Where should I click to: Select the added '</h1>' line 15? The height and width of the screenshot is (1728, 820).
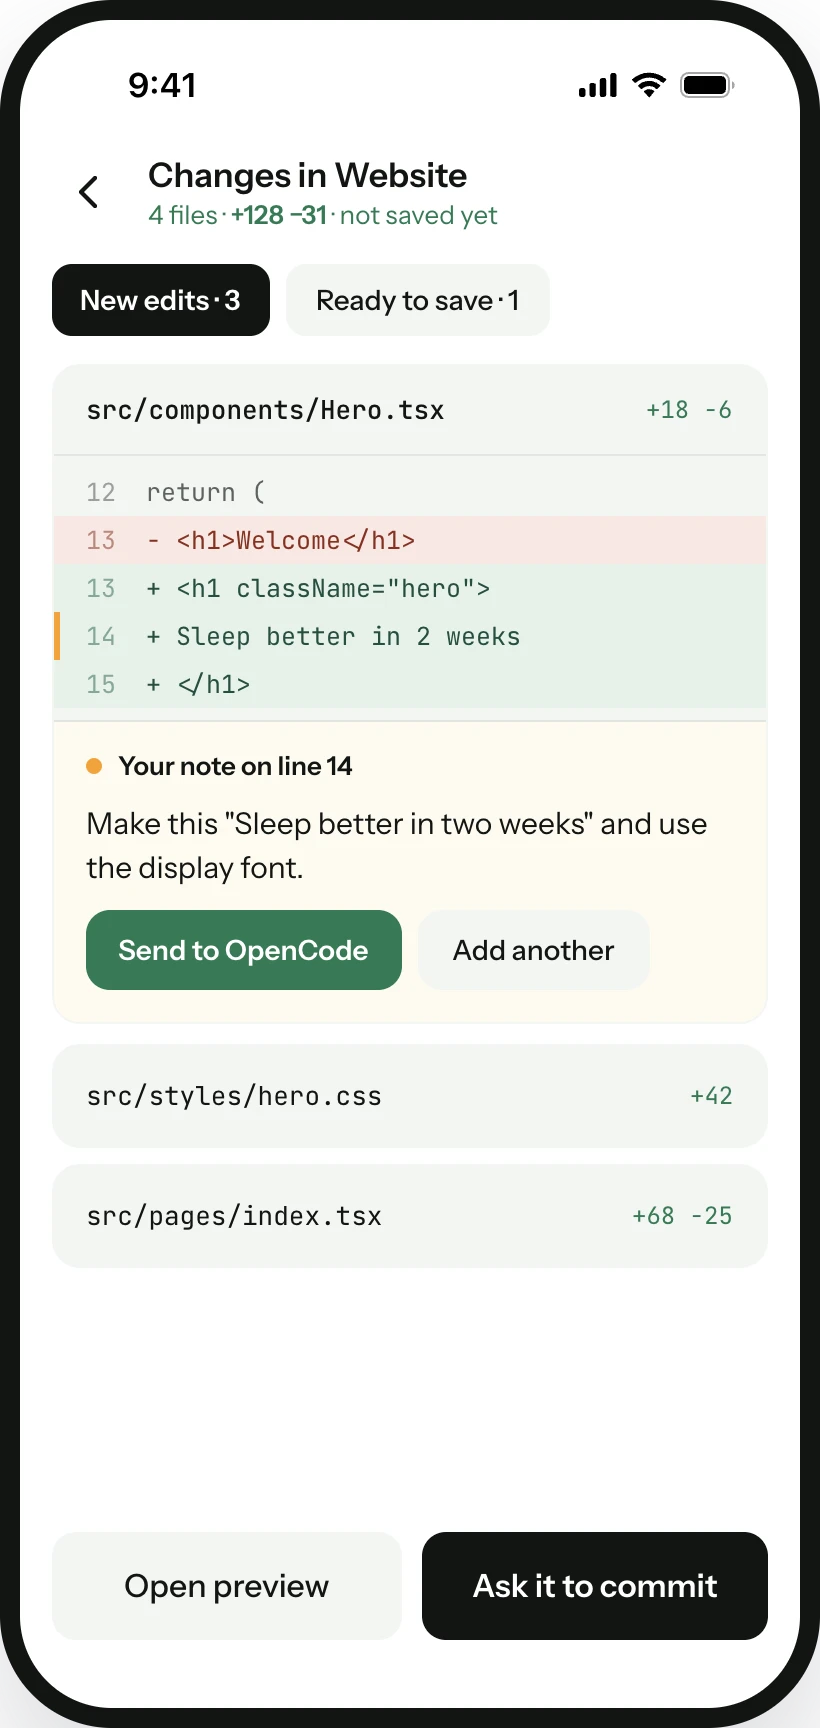coord(410,684)
